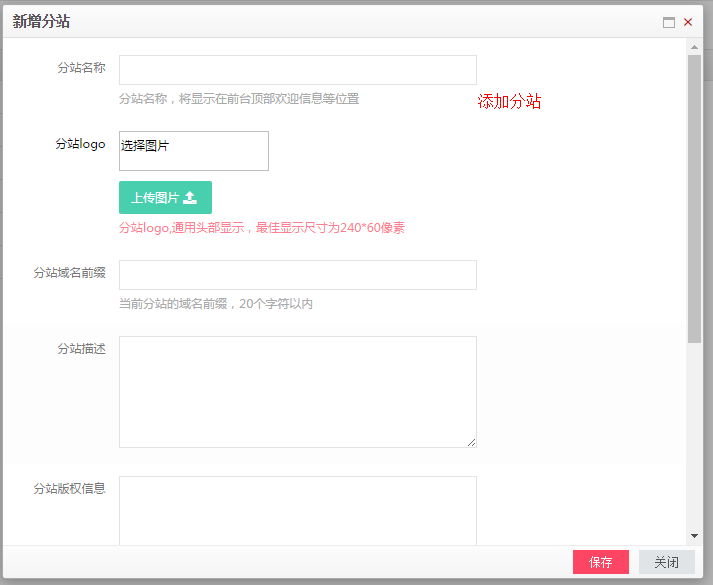Click the 分站域名前缀 label
Image resolution: width=713 pixels, height=585 pixels.
click(x=70, y=273)
